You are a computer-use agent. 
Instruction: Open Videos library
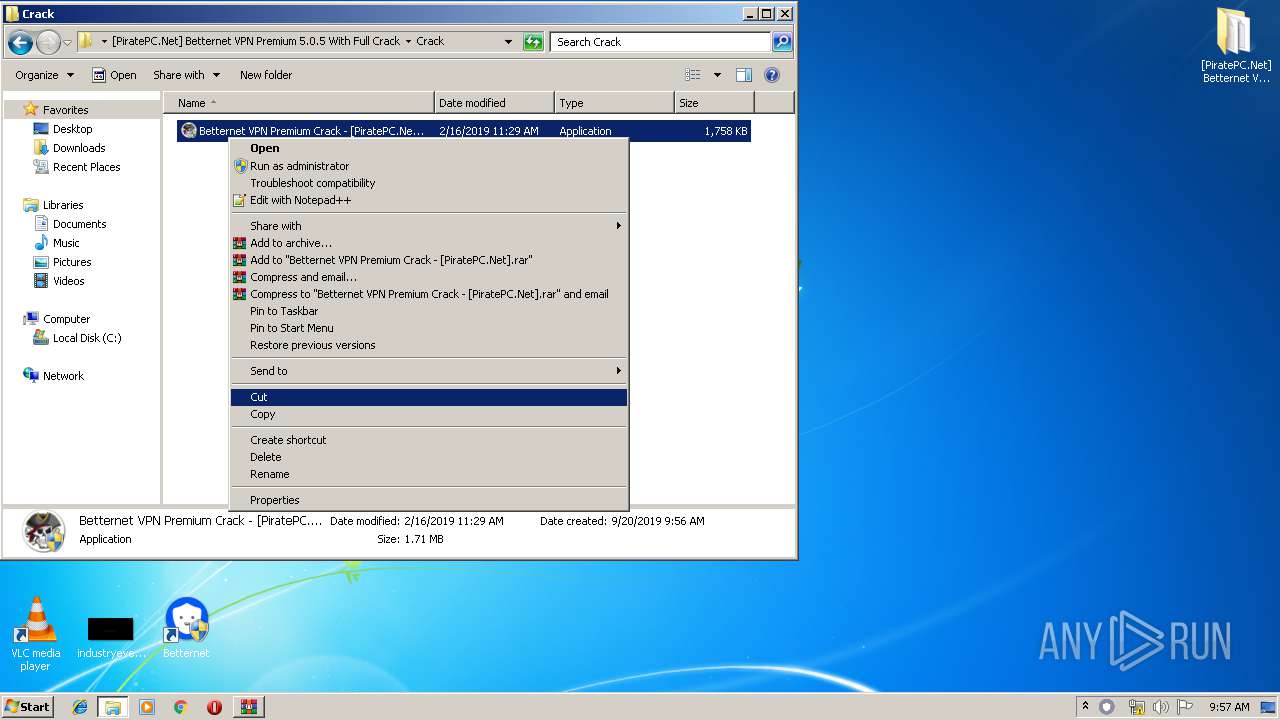coord(68,281)
